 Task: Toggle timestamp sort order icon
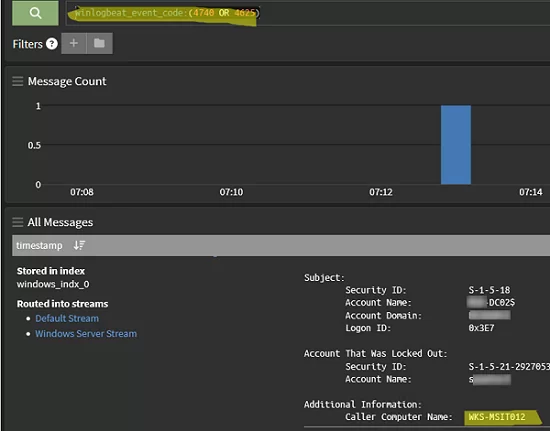click(x=79, y=245)
